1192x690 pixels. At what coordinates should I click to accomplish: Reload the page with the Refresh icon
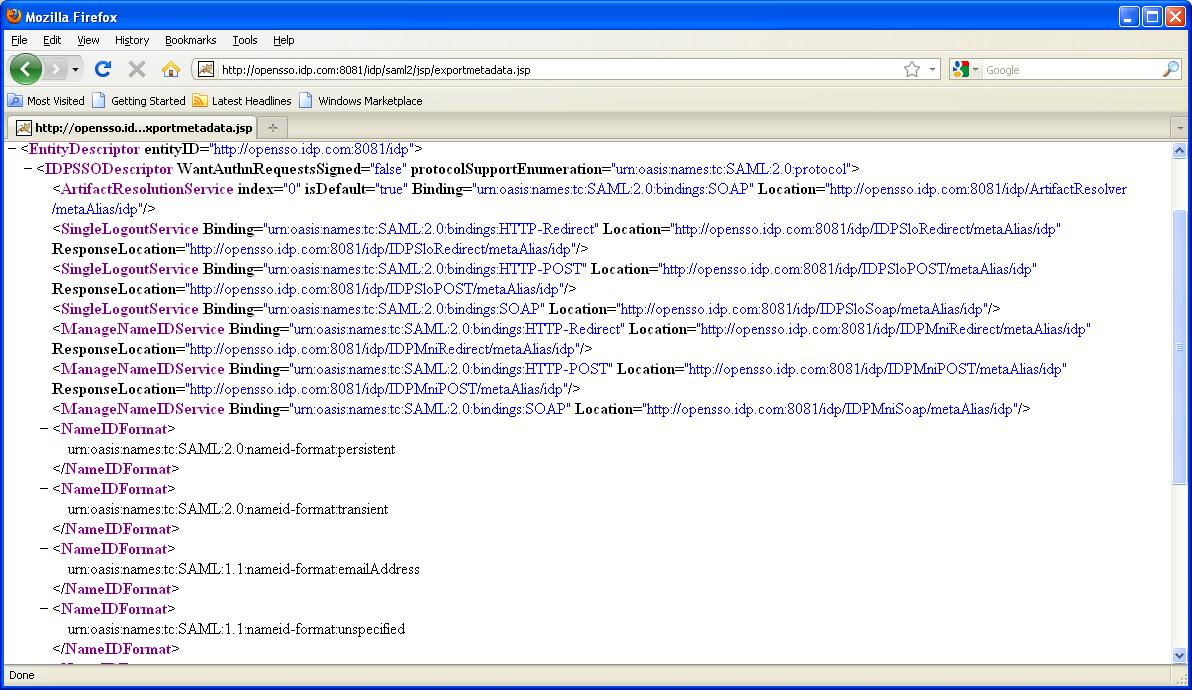tap(103, 69)
